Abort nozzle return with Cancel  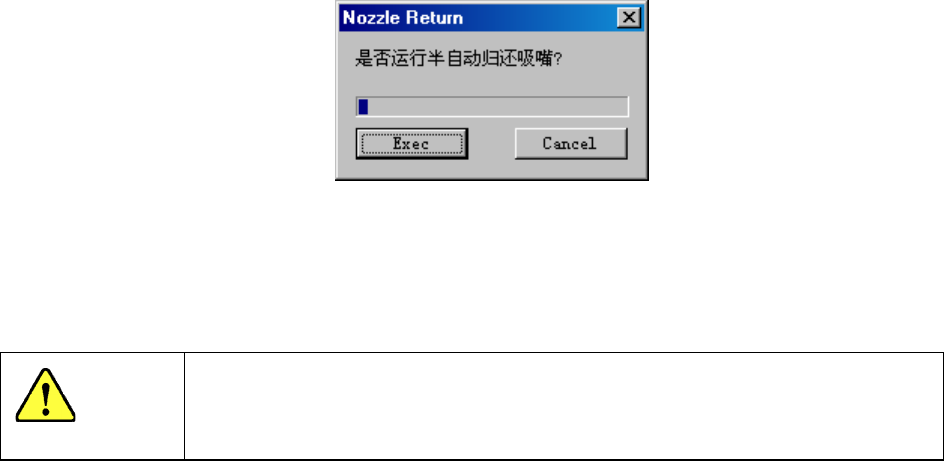(x=571, y=143)
